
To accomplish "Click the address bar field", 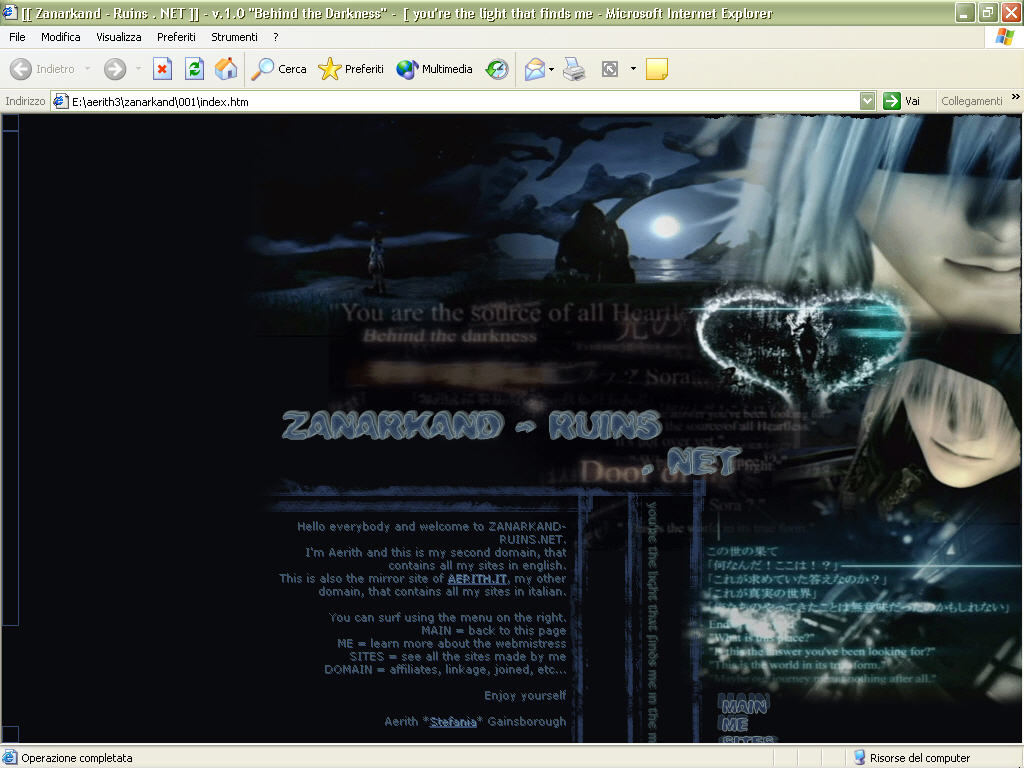I will 463,101.
